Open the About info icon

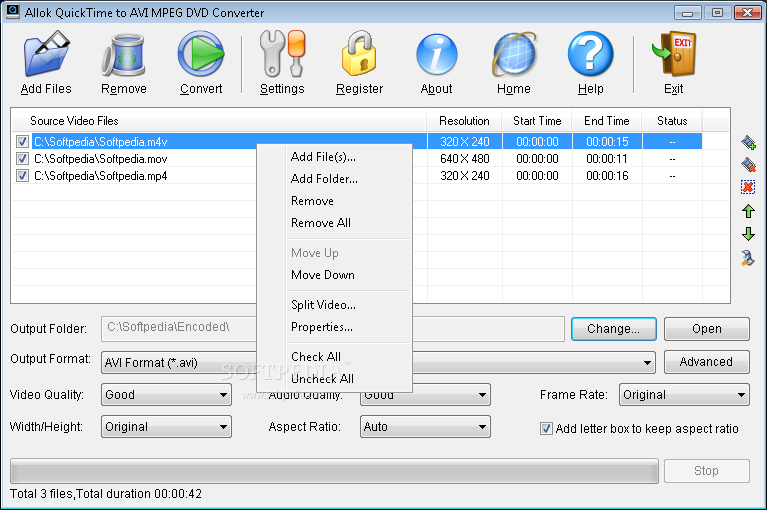(x=436, y=55)
